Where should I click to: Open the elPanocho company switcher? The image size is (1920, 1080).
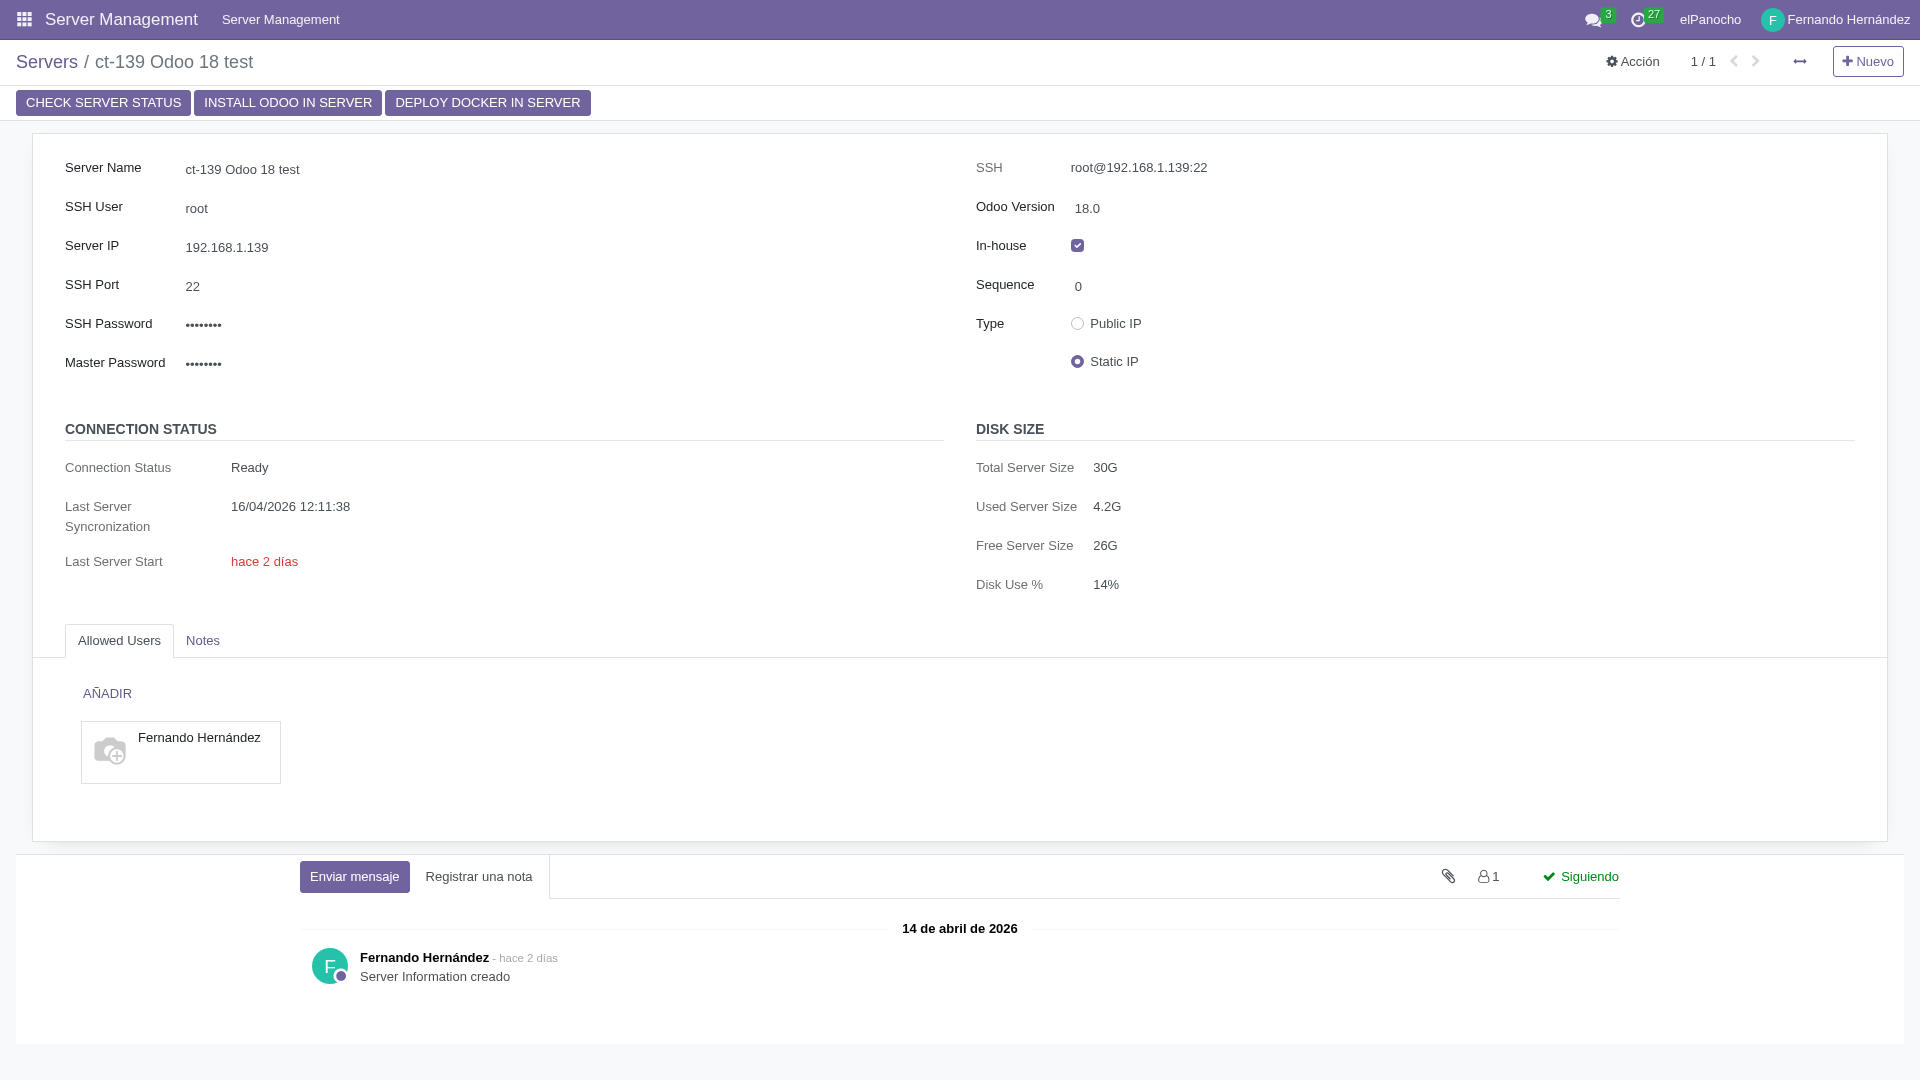pyautogui.click(x=1710, y=20)
